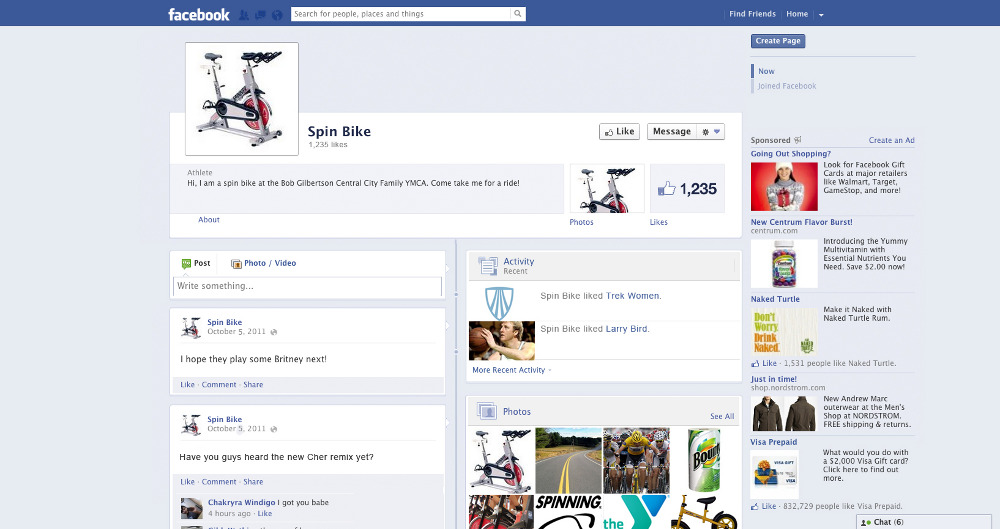
Task: Share the Cher remix post
Action: (253, 482)
